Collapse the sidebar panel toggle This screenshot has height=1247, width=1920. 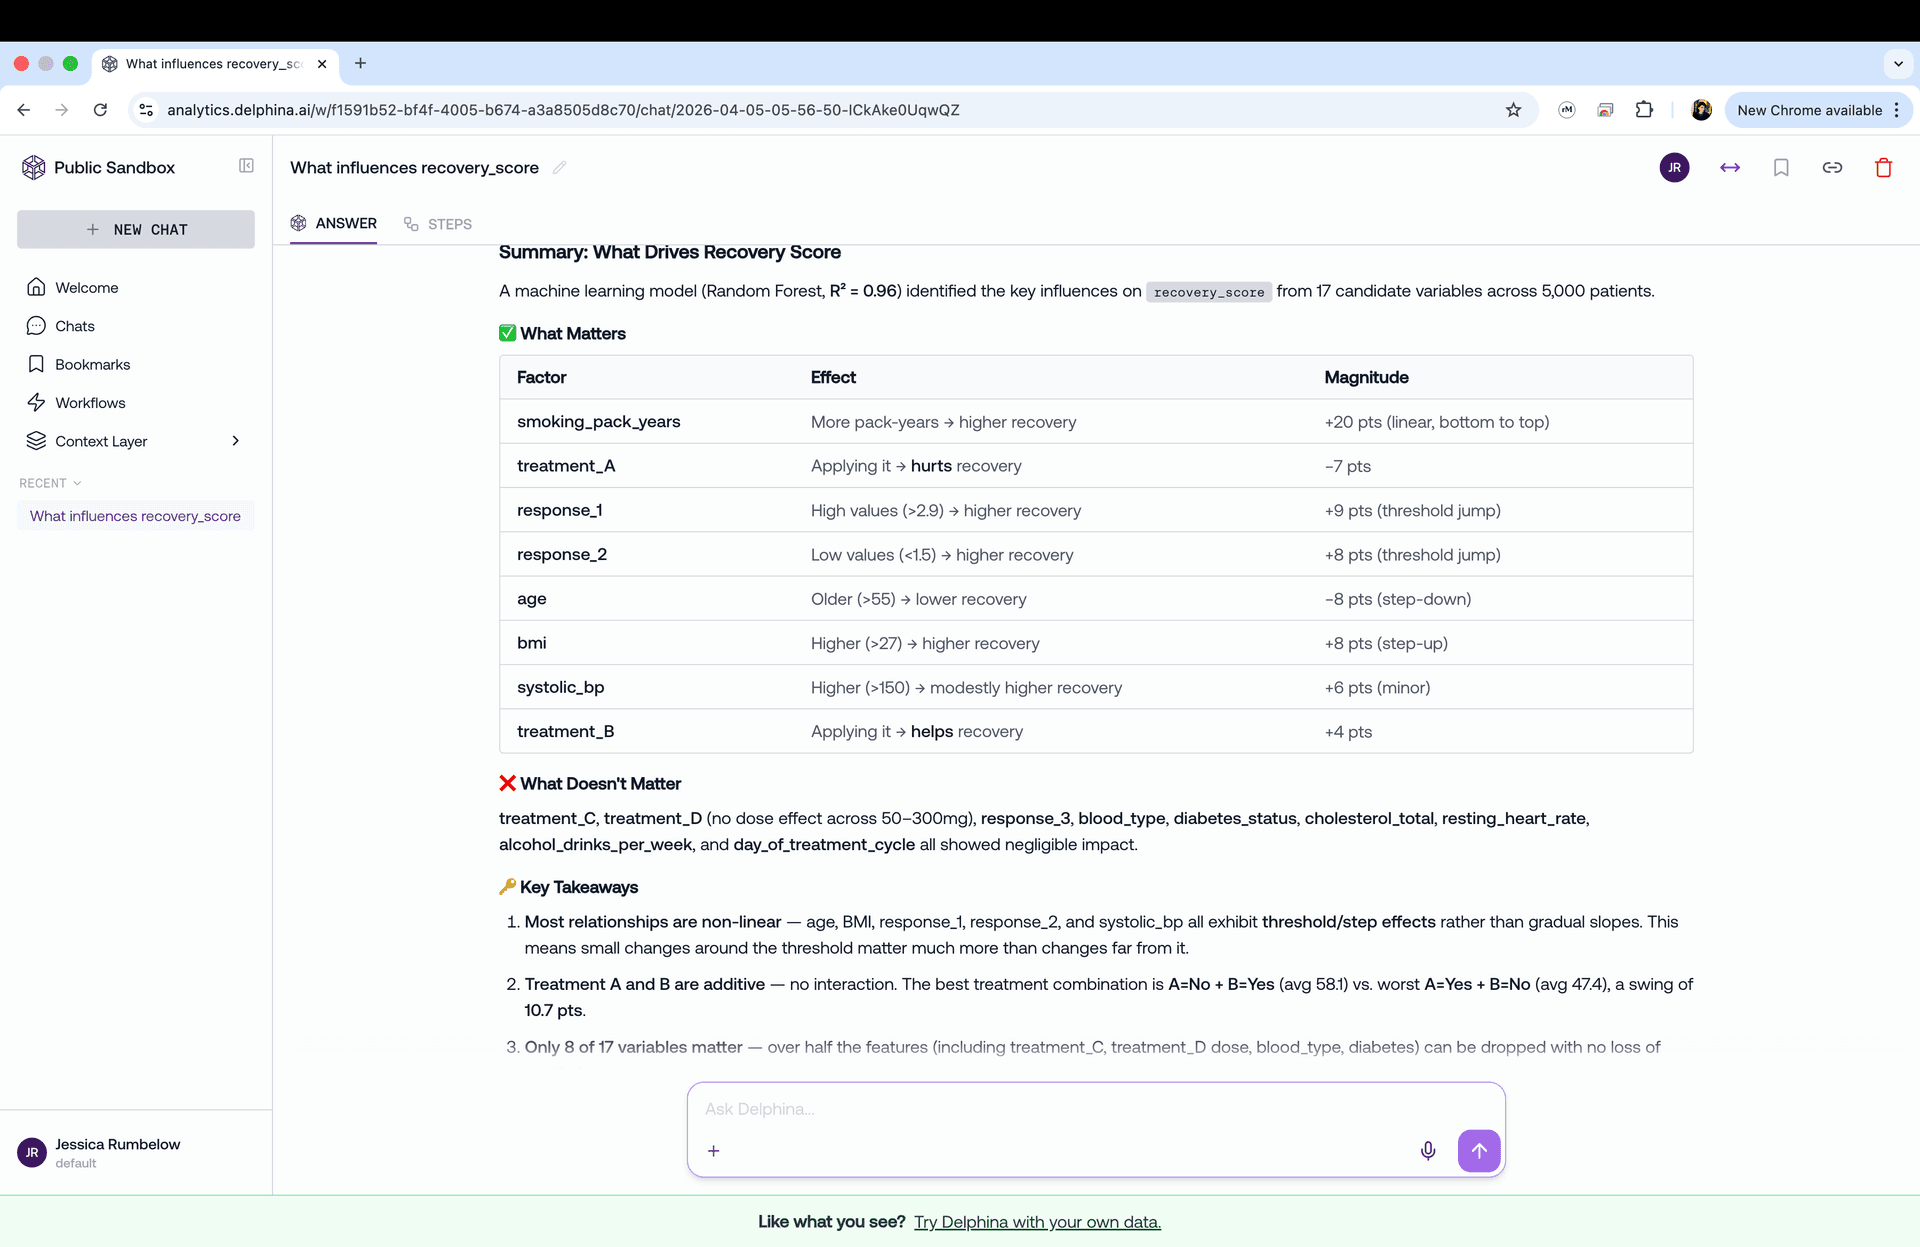coord(246,166)
